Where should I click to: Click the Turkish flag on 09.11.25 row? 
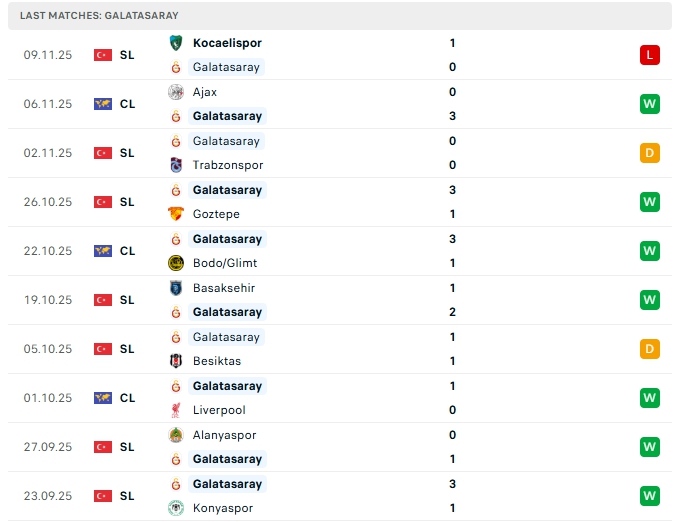(102, 55)
